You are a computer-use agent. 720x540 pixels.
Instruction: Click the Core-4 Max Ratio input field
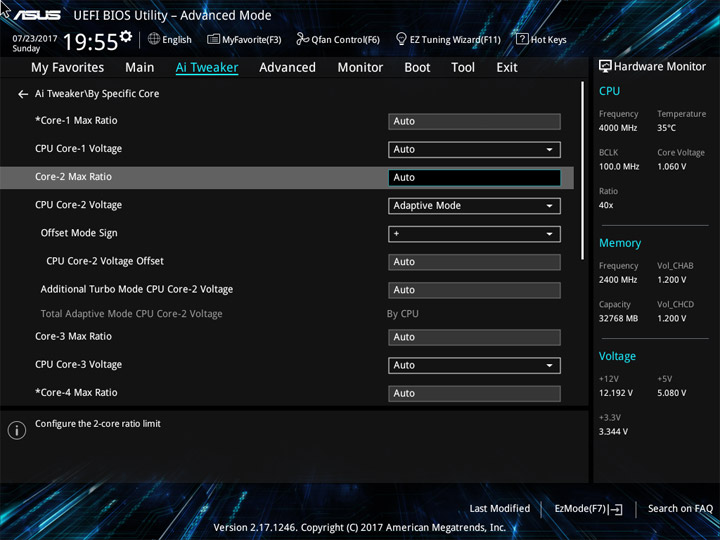coord(474,394)
